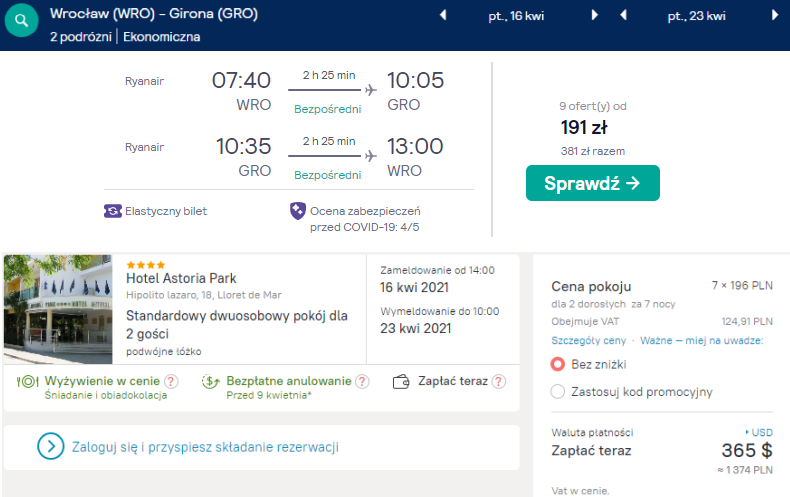This screenshot has width=790, height=497.
Task: Open help for Bezpłatne anulowanie
Action: [362, 381]
